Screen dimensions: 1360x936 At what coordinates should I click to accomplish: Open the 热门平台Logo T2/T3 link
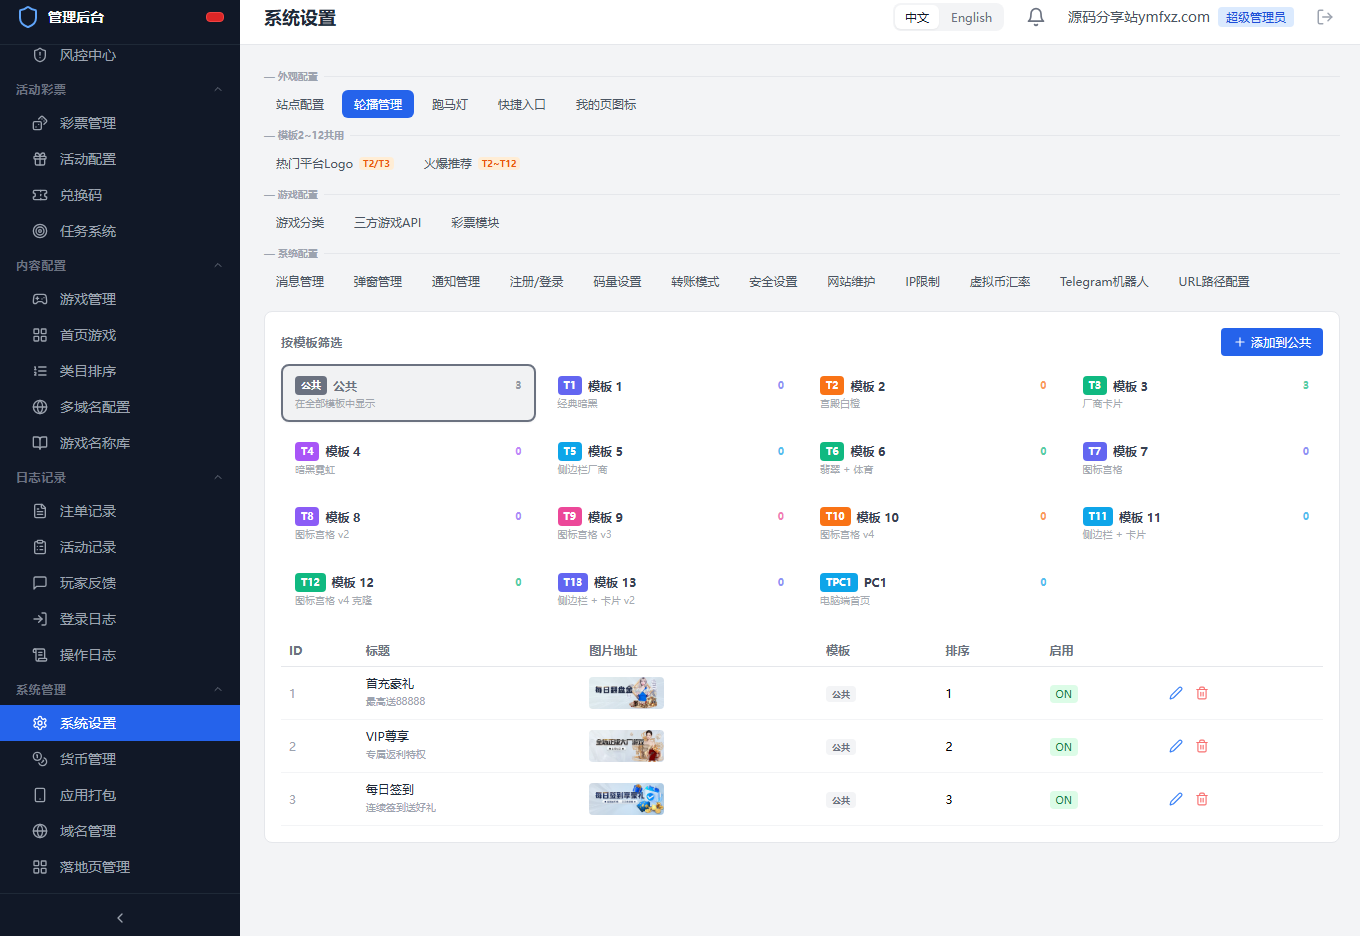[x=333, y=163]
